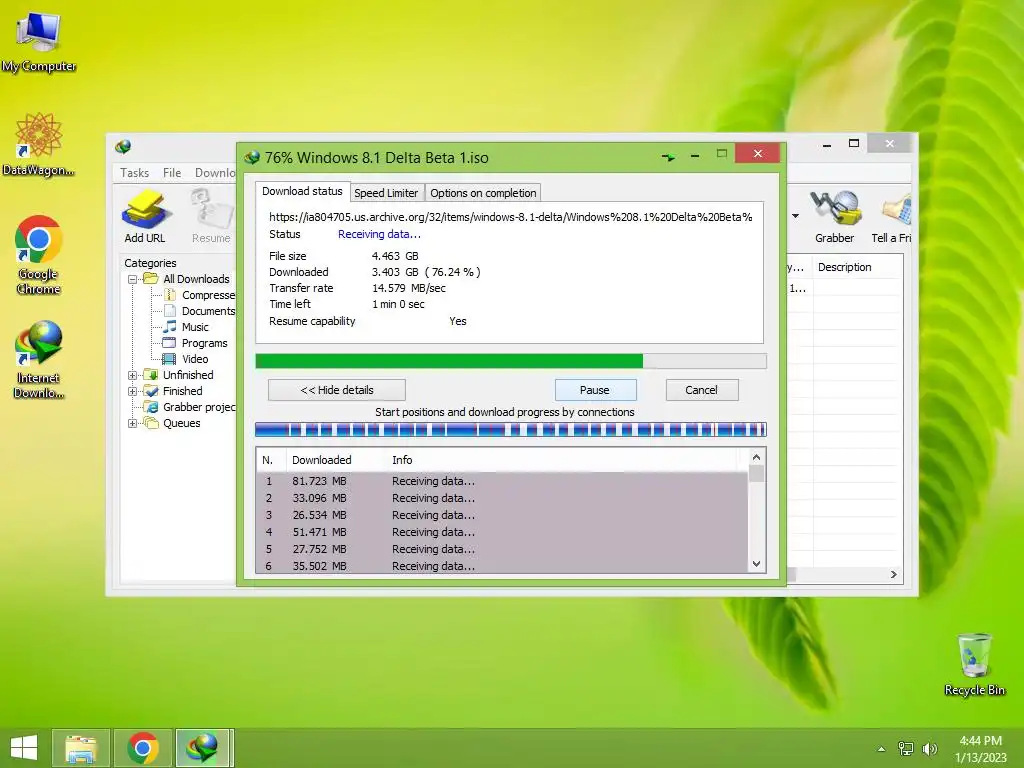The width and height of the screenshot is (1024, 768).
Task: Click the Info column header
Action: pyautogui.click(x=402, y=460)
